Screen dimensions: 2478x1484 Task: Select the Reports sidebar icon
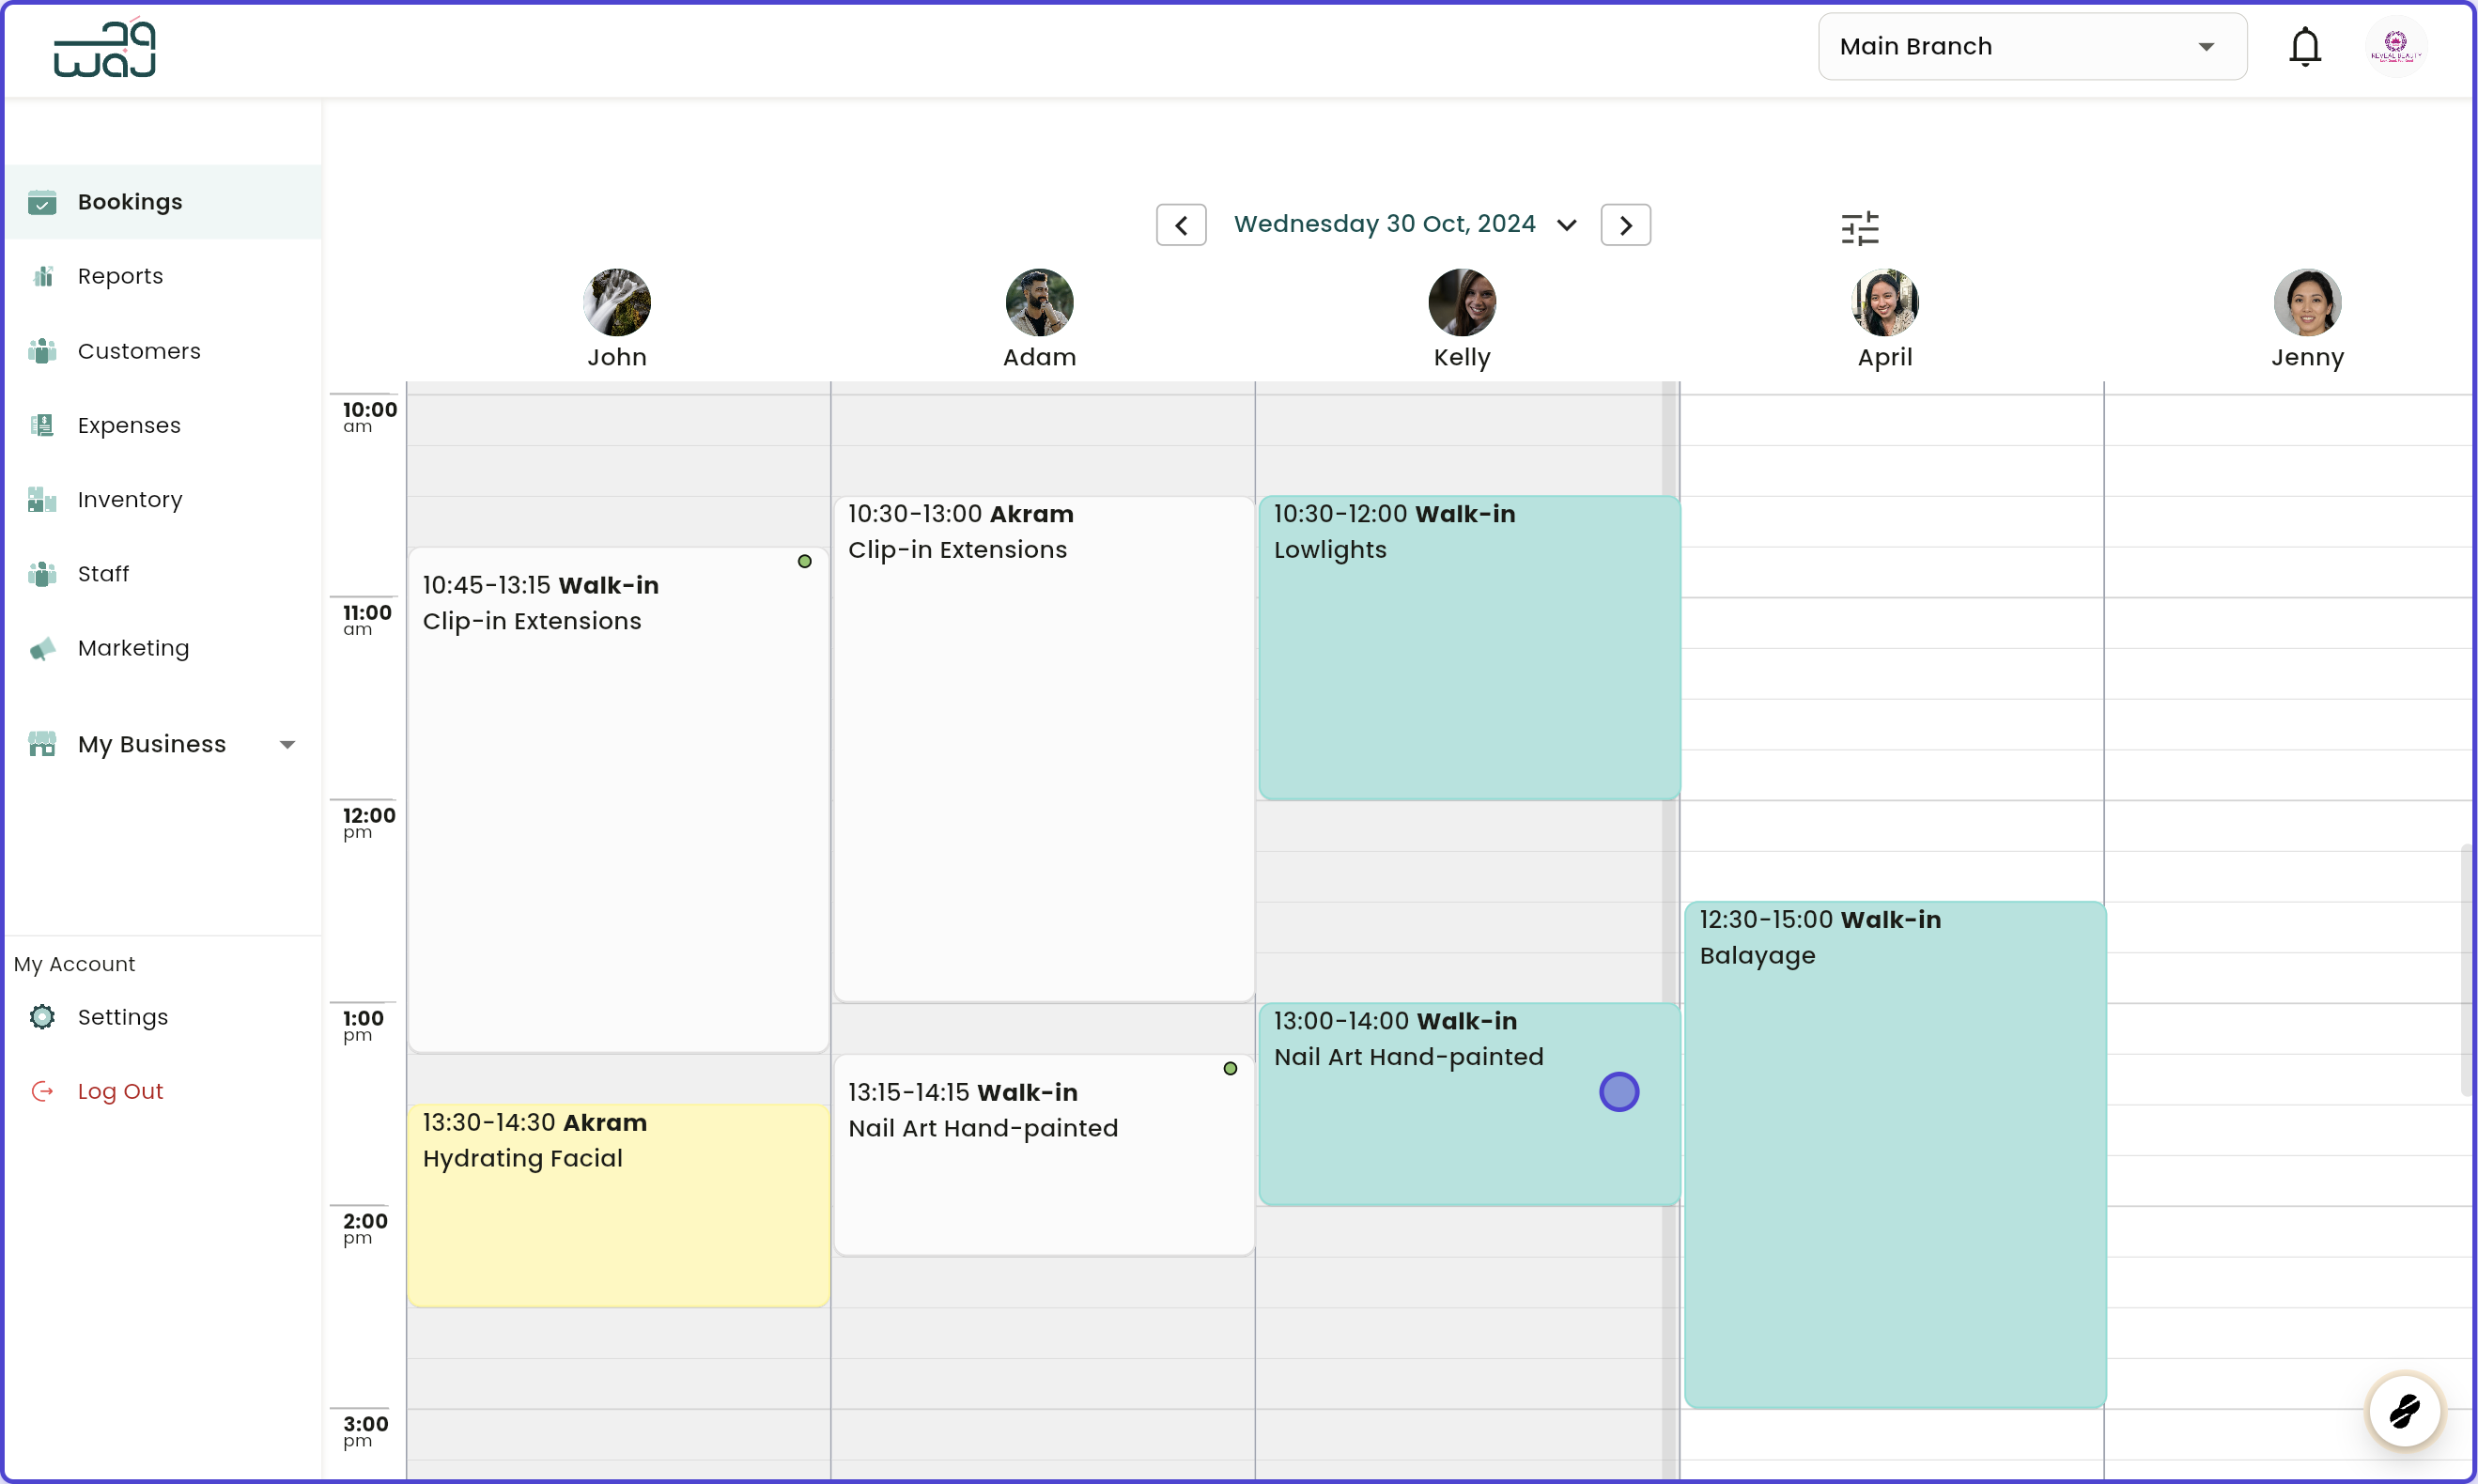[42, 276]
